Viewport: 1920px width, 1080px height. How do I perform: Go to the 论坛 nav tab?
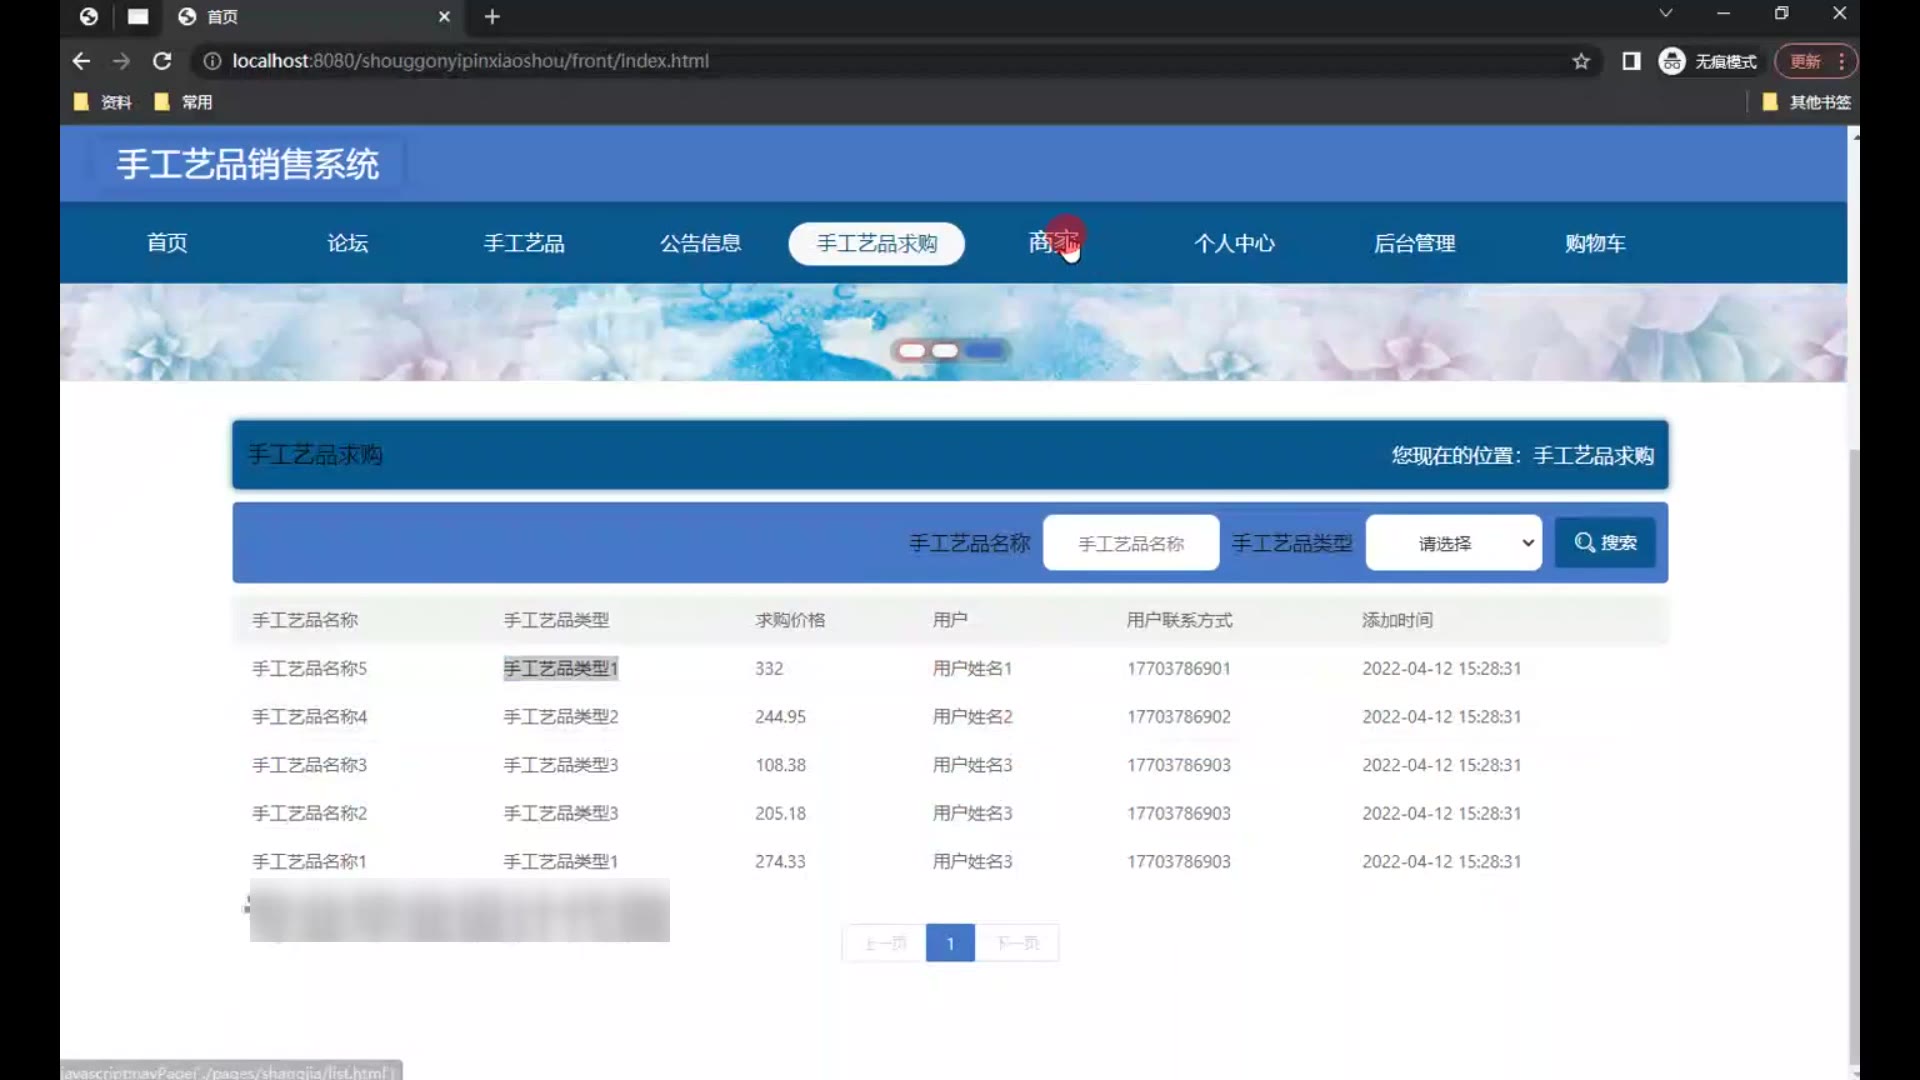[x=347, y=243]
